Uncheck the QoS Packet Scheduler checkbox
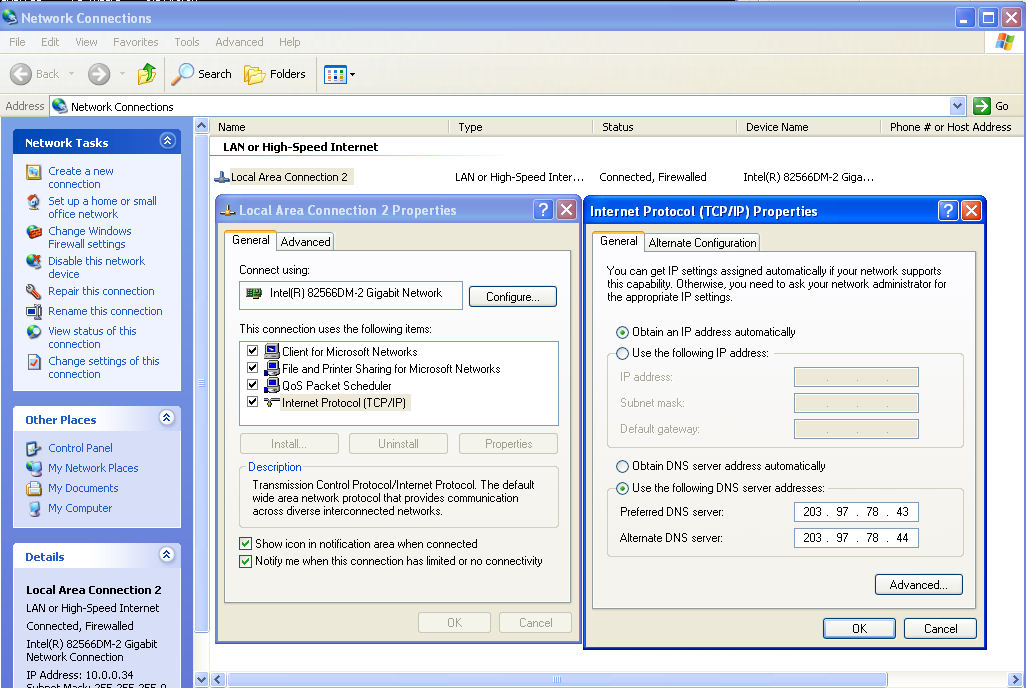The image size is (1026, 688). pyautogui.click(x=252, y=385)
